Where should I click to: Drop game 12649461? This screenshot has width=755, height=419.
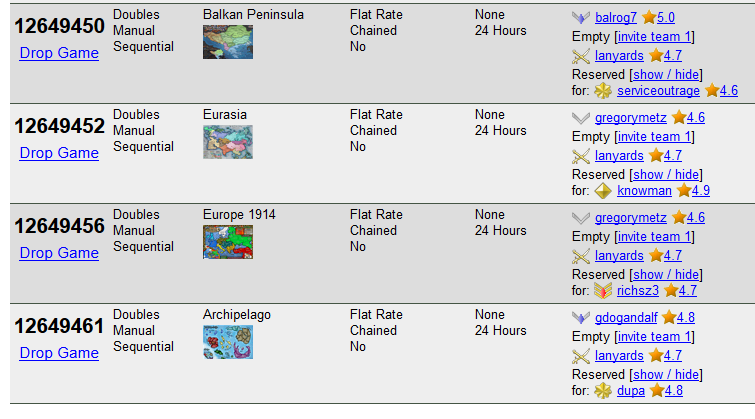pyautogui.click(x=59, y=353)
